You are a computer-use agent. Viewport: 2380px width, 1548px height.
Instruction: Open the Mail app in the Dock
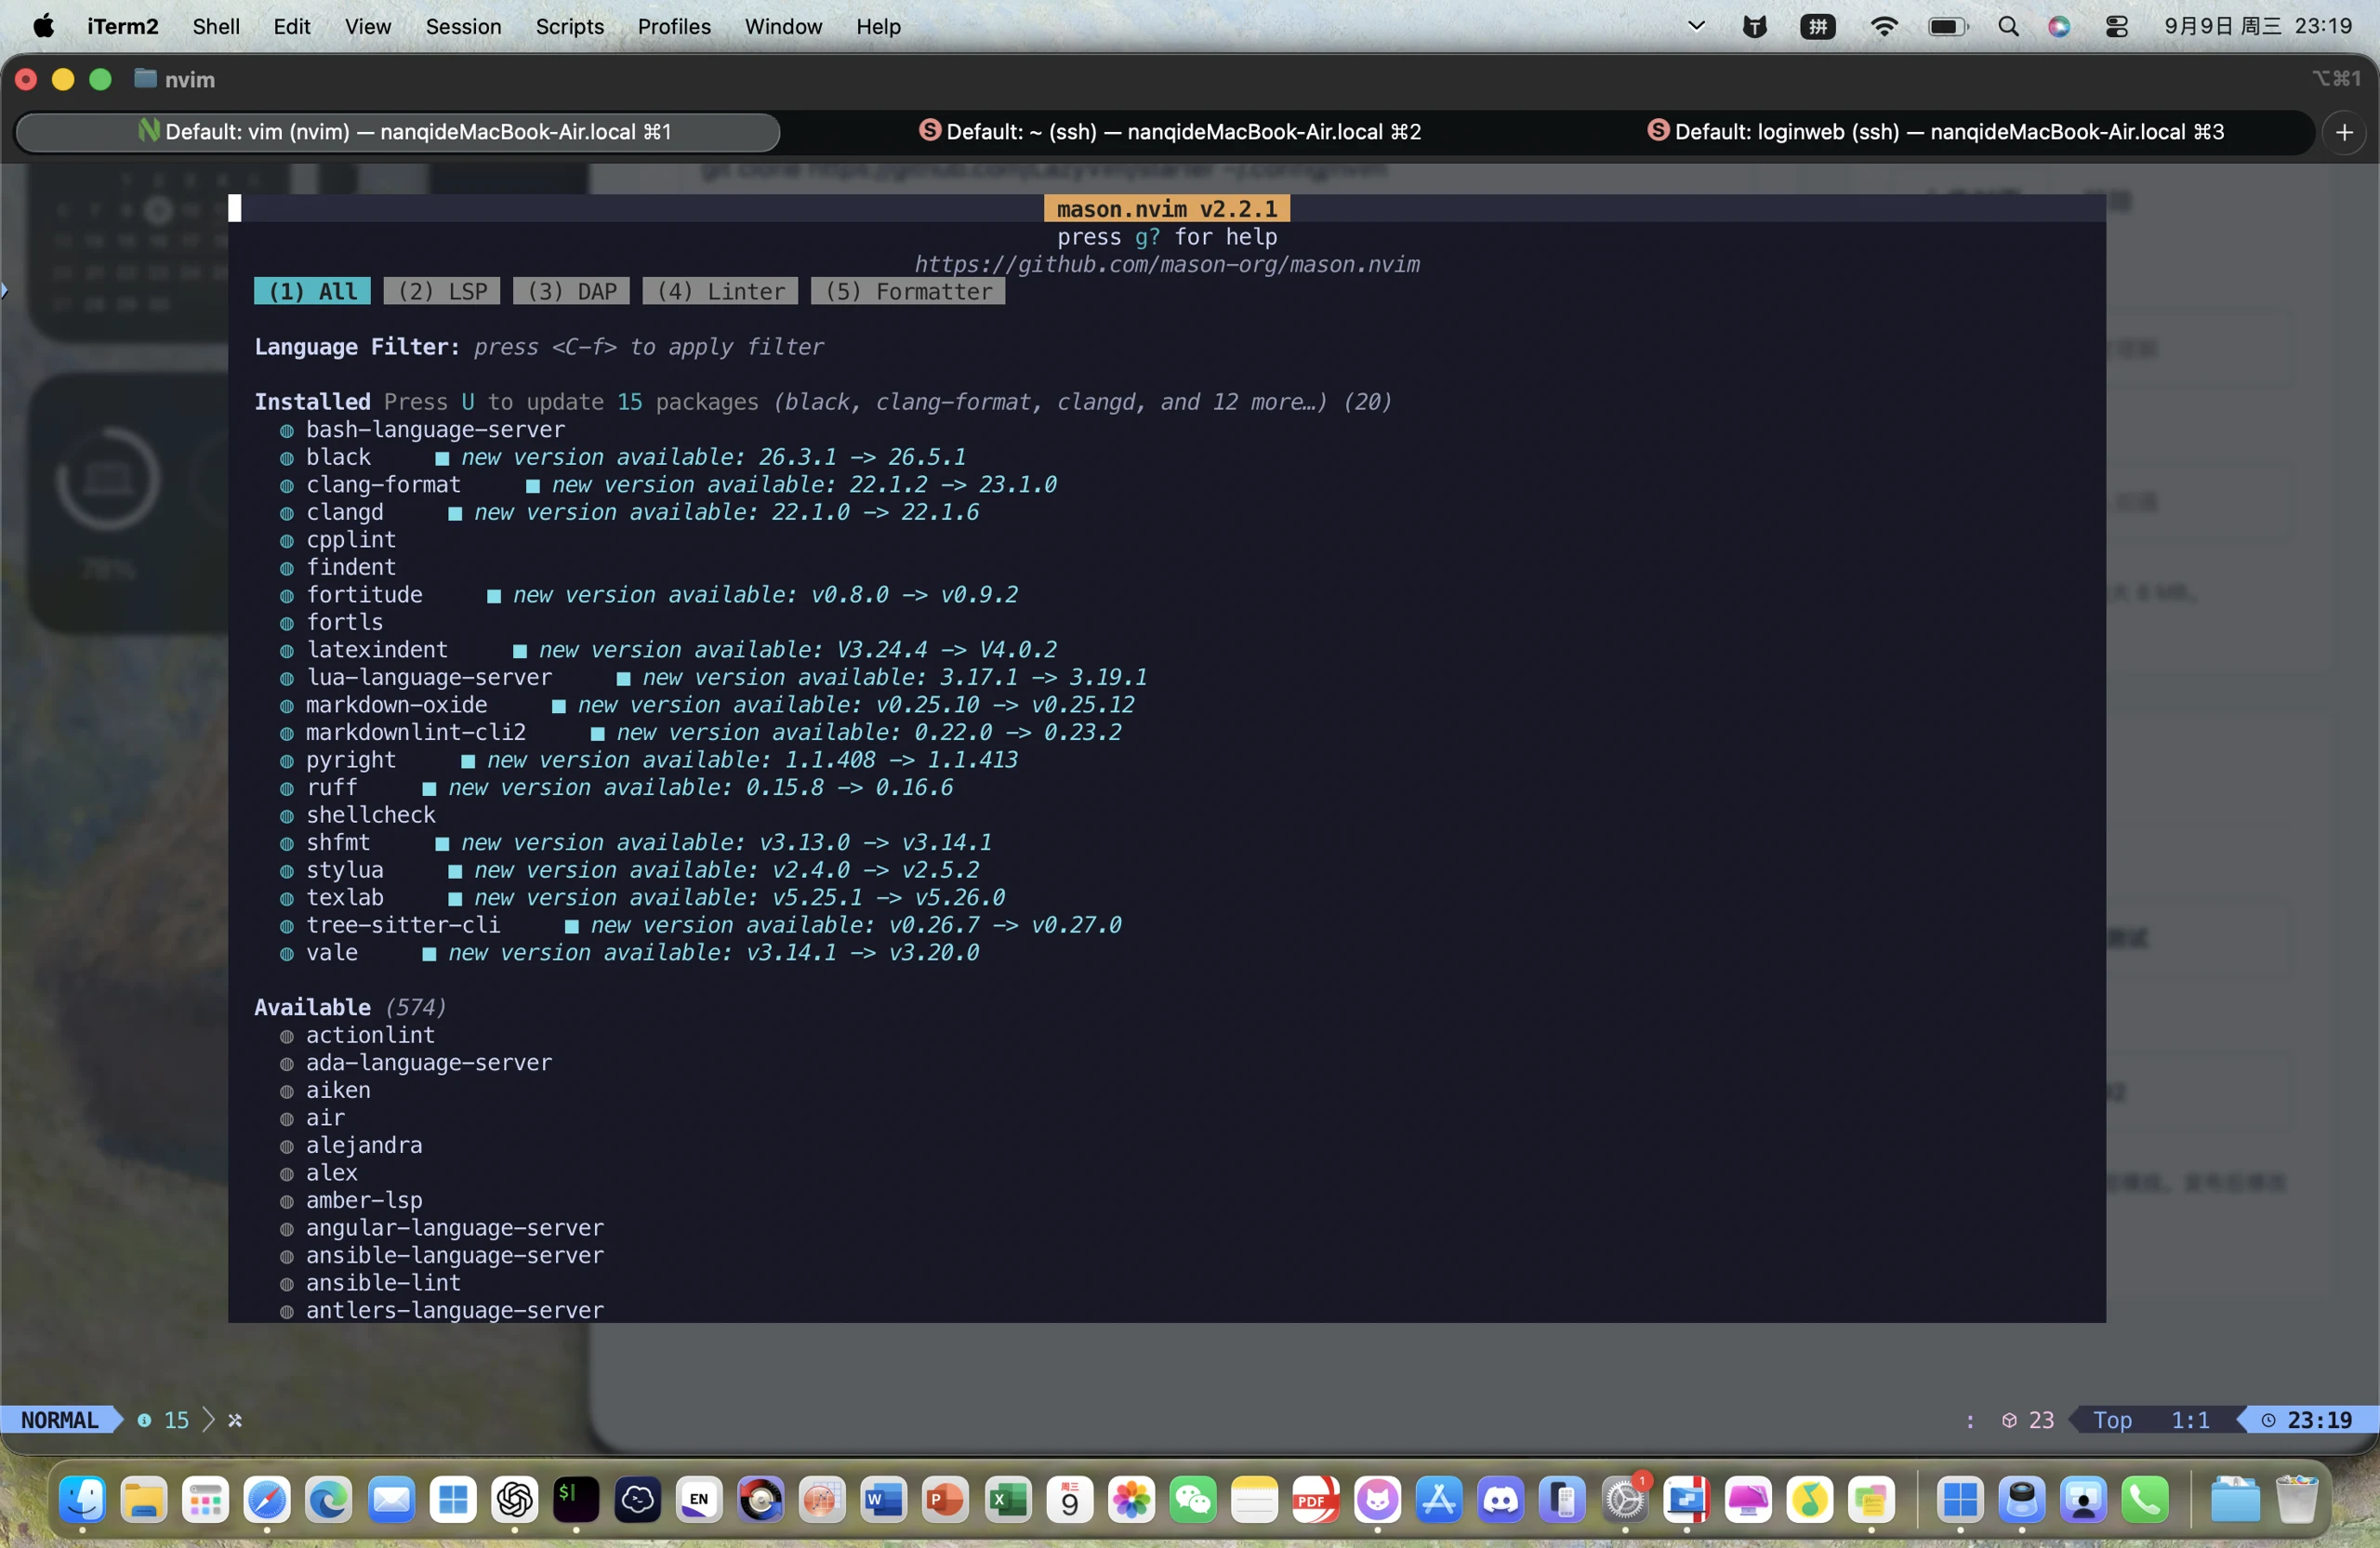point(391,1499)
